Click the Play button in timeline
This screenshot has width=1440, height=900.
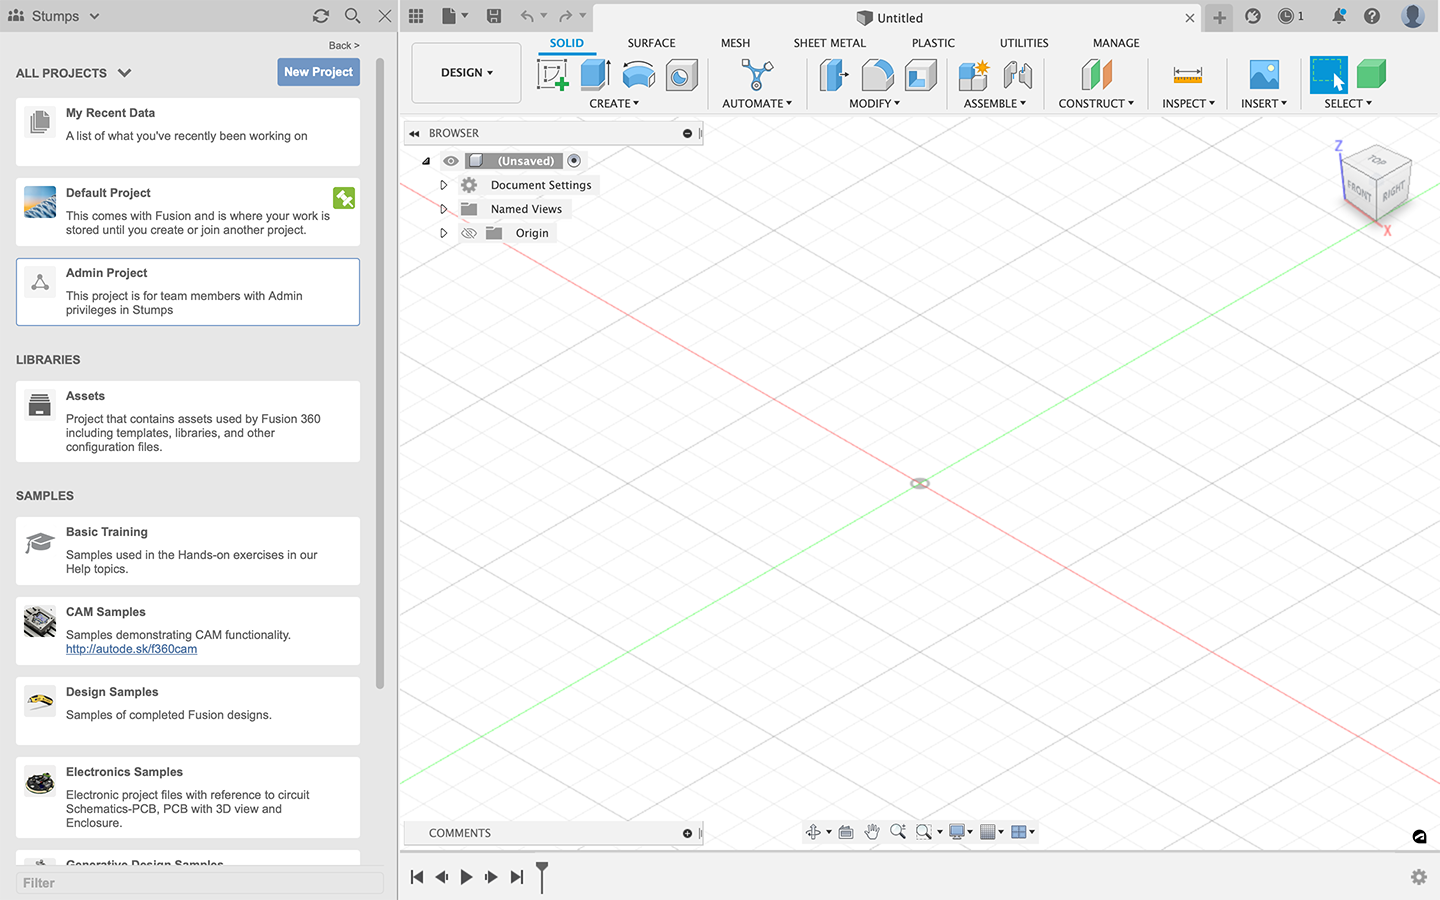click(x=466, y=877)
